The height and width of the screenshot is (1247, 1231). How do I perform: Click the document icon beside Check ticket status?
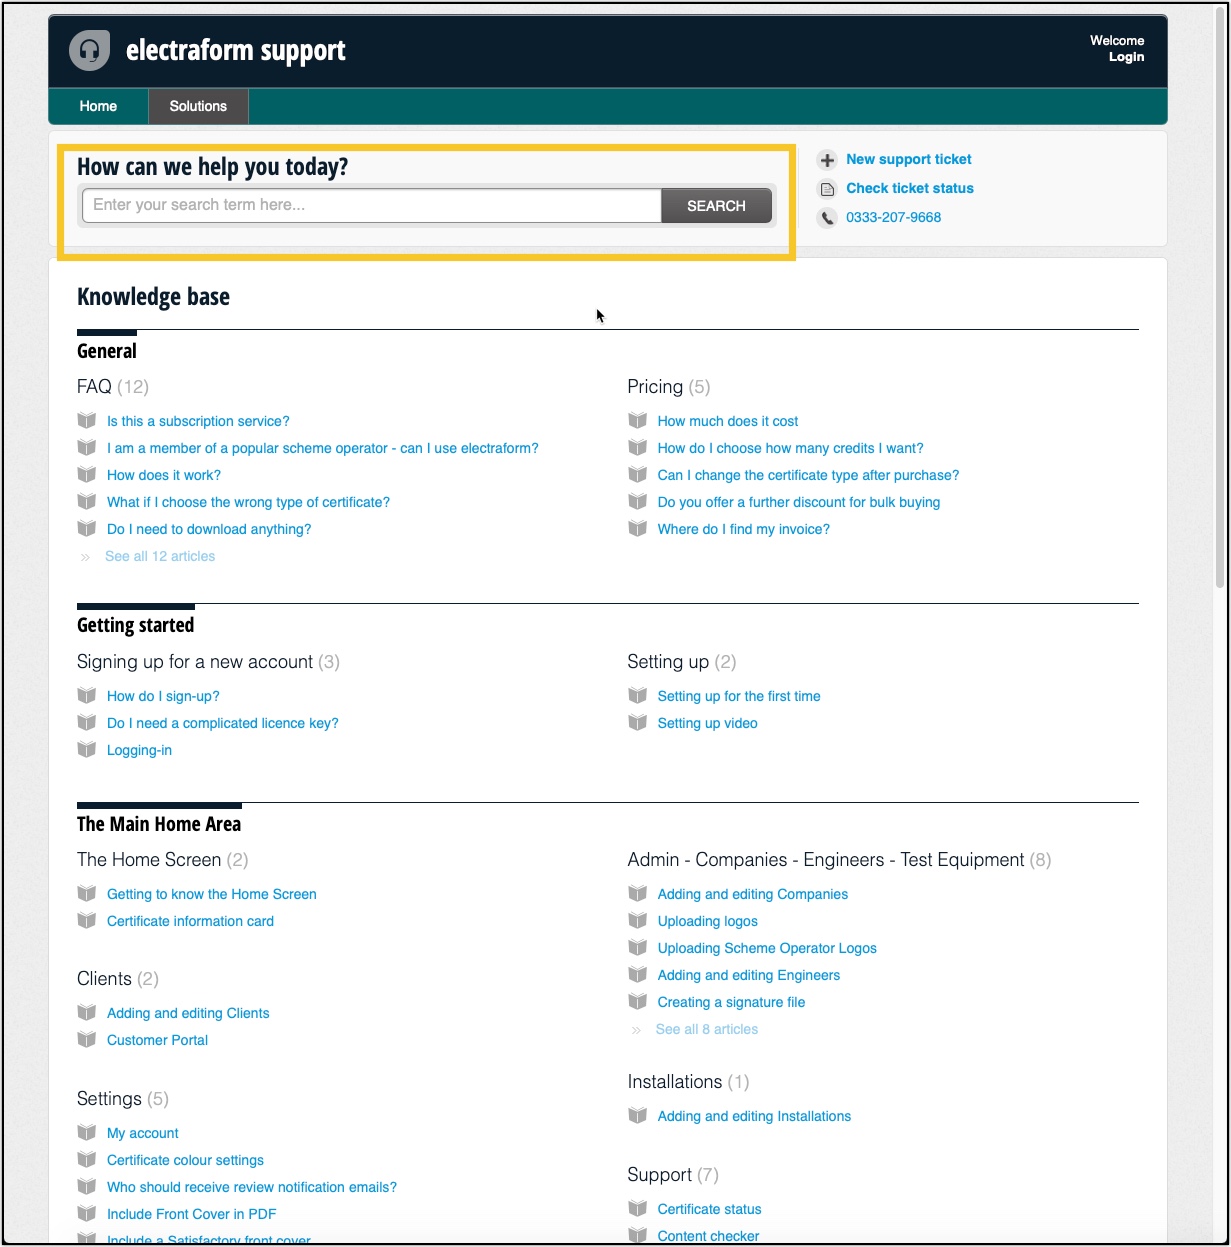[x=827, y=189]
